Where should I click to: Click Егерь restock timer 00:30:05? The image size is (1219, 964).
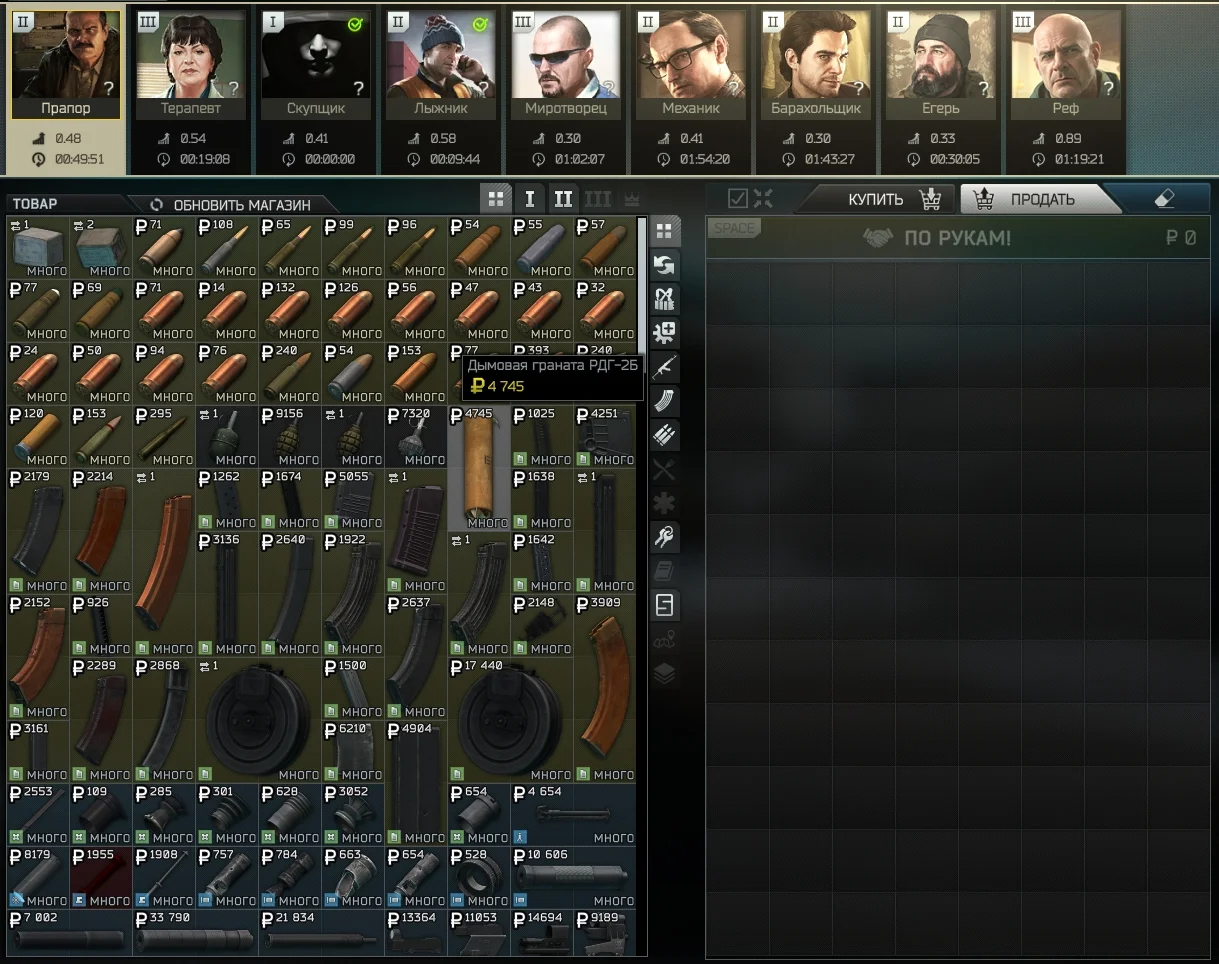point(954,159)
